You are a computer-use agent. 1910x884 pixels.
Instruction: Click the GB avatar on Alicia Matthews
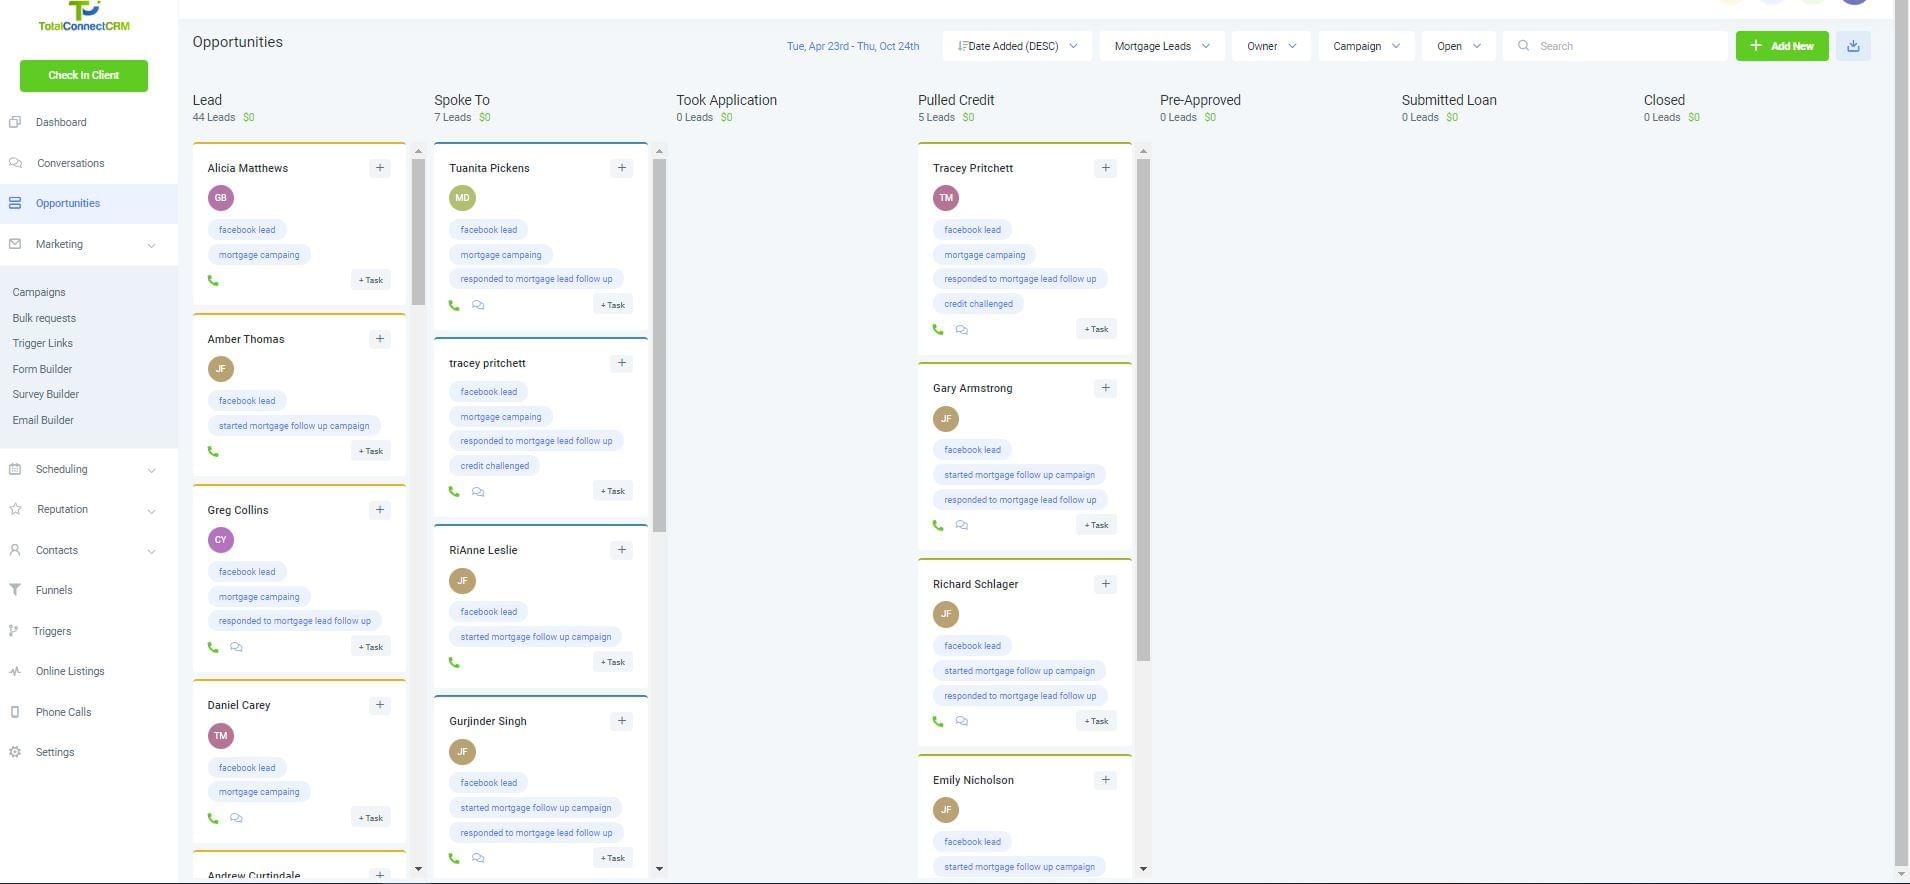[x=221, y=198]
